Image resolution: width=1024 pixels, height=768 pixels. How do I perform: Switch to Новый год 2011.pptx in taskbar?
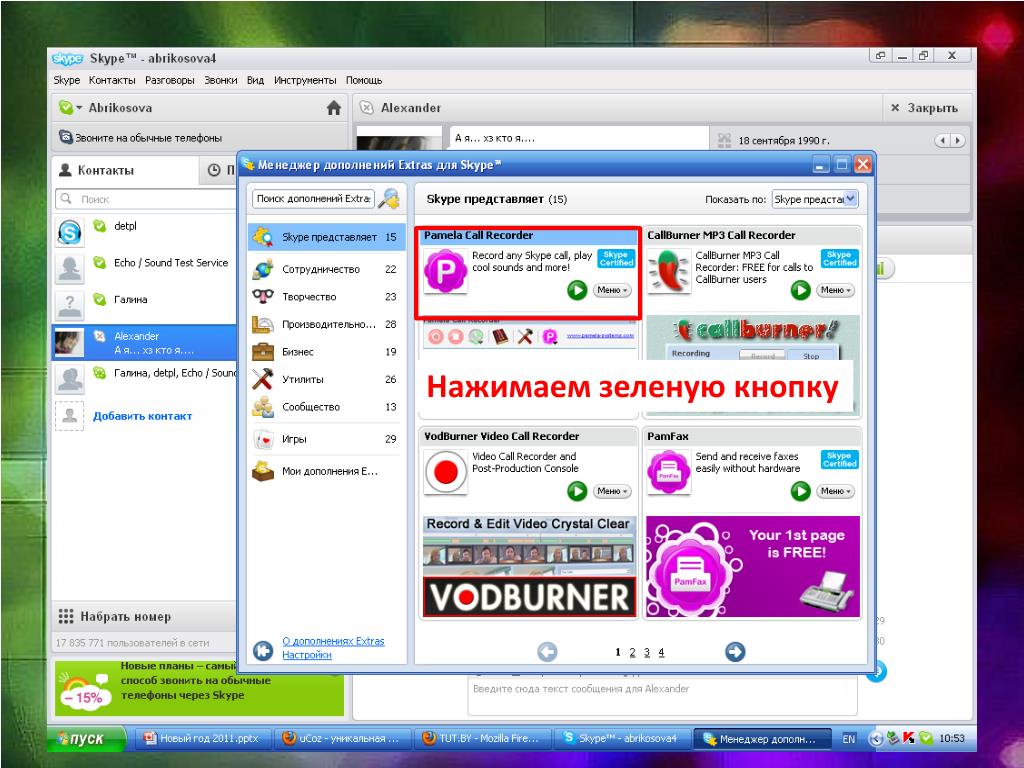(204, 739)
